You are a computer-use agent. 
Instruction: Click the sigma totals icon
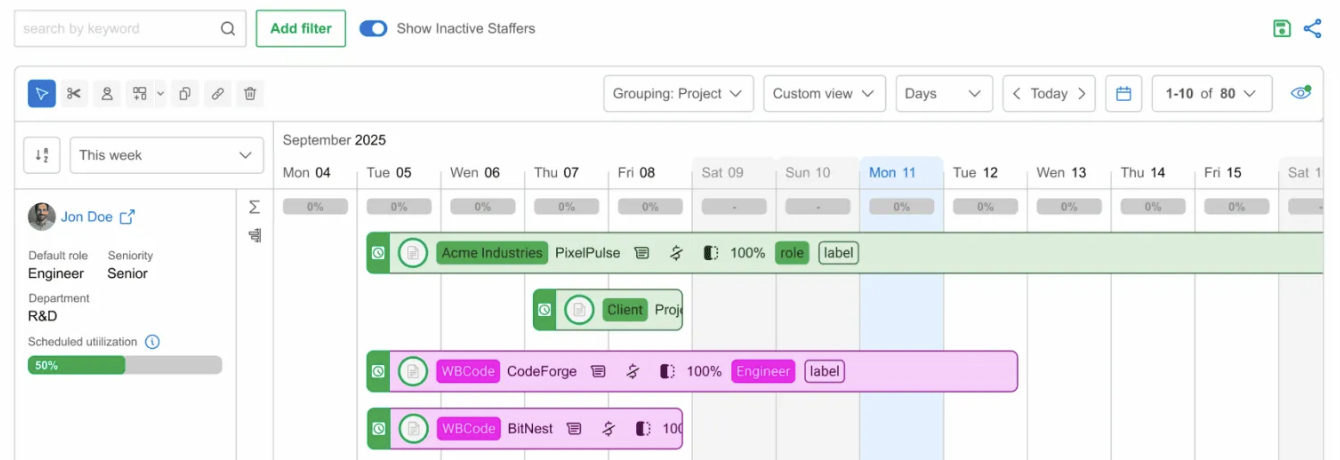pos(254,207)
